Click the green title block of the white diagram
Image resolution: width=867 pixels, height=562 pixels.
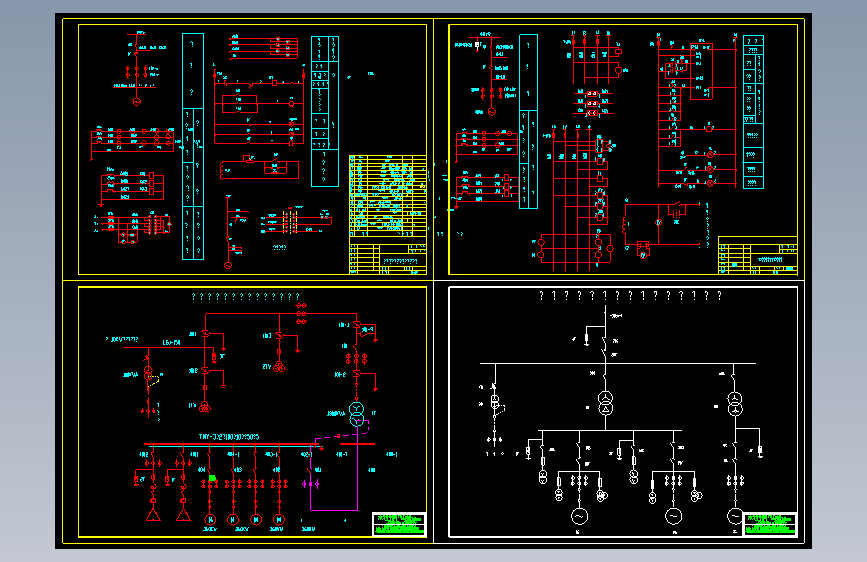click(x=770, y=524)
